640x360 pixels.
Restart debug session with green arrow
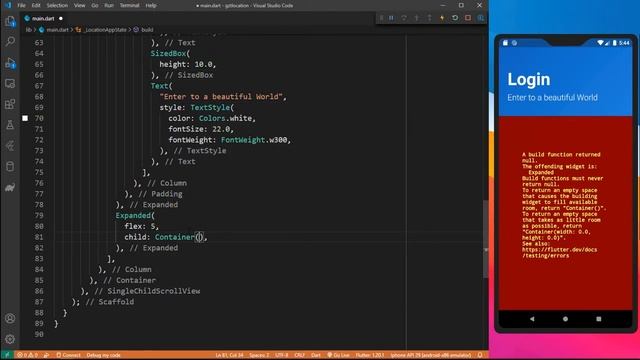pyautogui.click(x=455, y=18)
